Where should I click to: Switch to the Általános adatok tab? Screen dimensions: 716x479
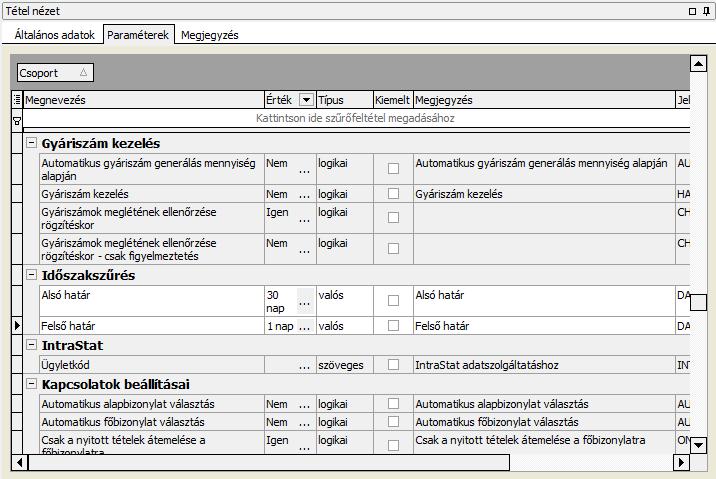click(x=54, y=35)
